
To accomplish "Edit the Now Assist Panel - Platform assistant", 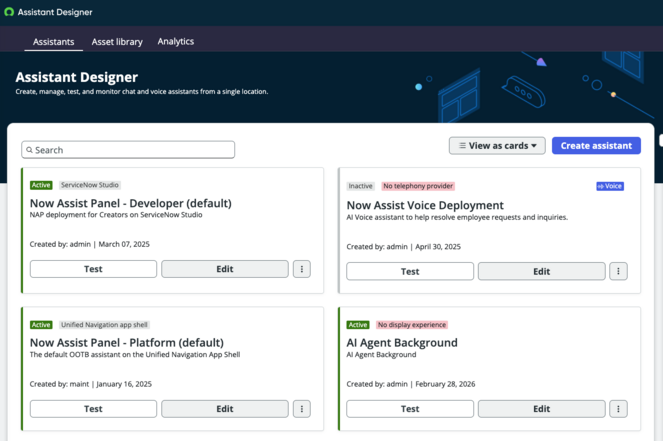I will pyautogui.click(x=225, y=409).
